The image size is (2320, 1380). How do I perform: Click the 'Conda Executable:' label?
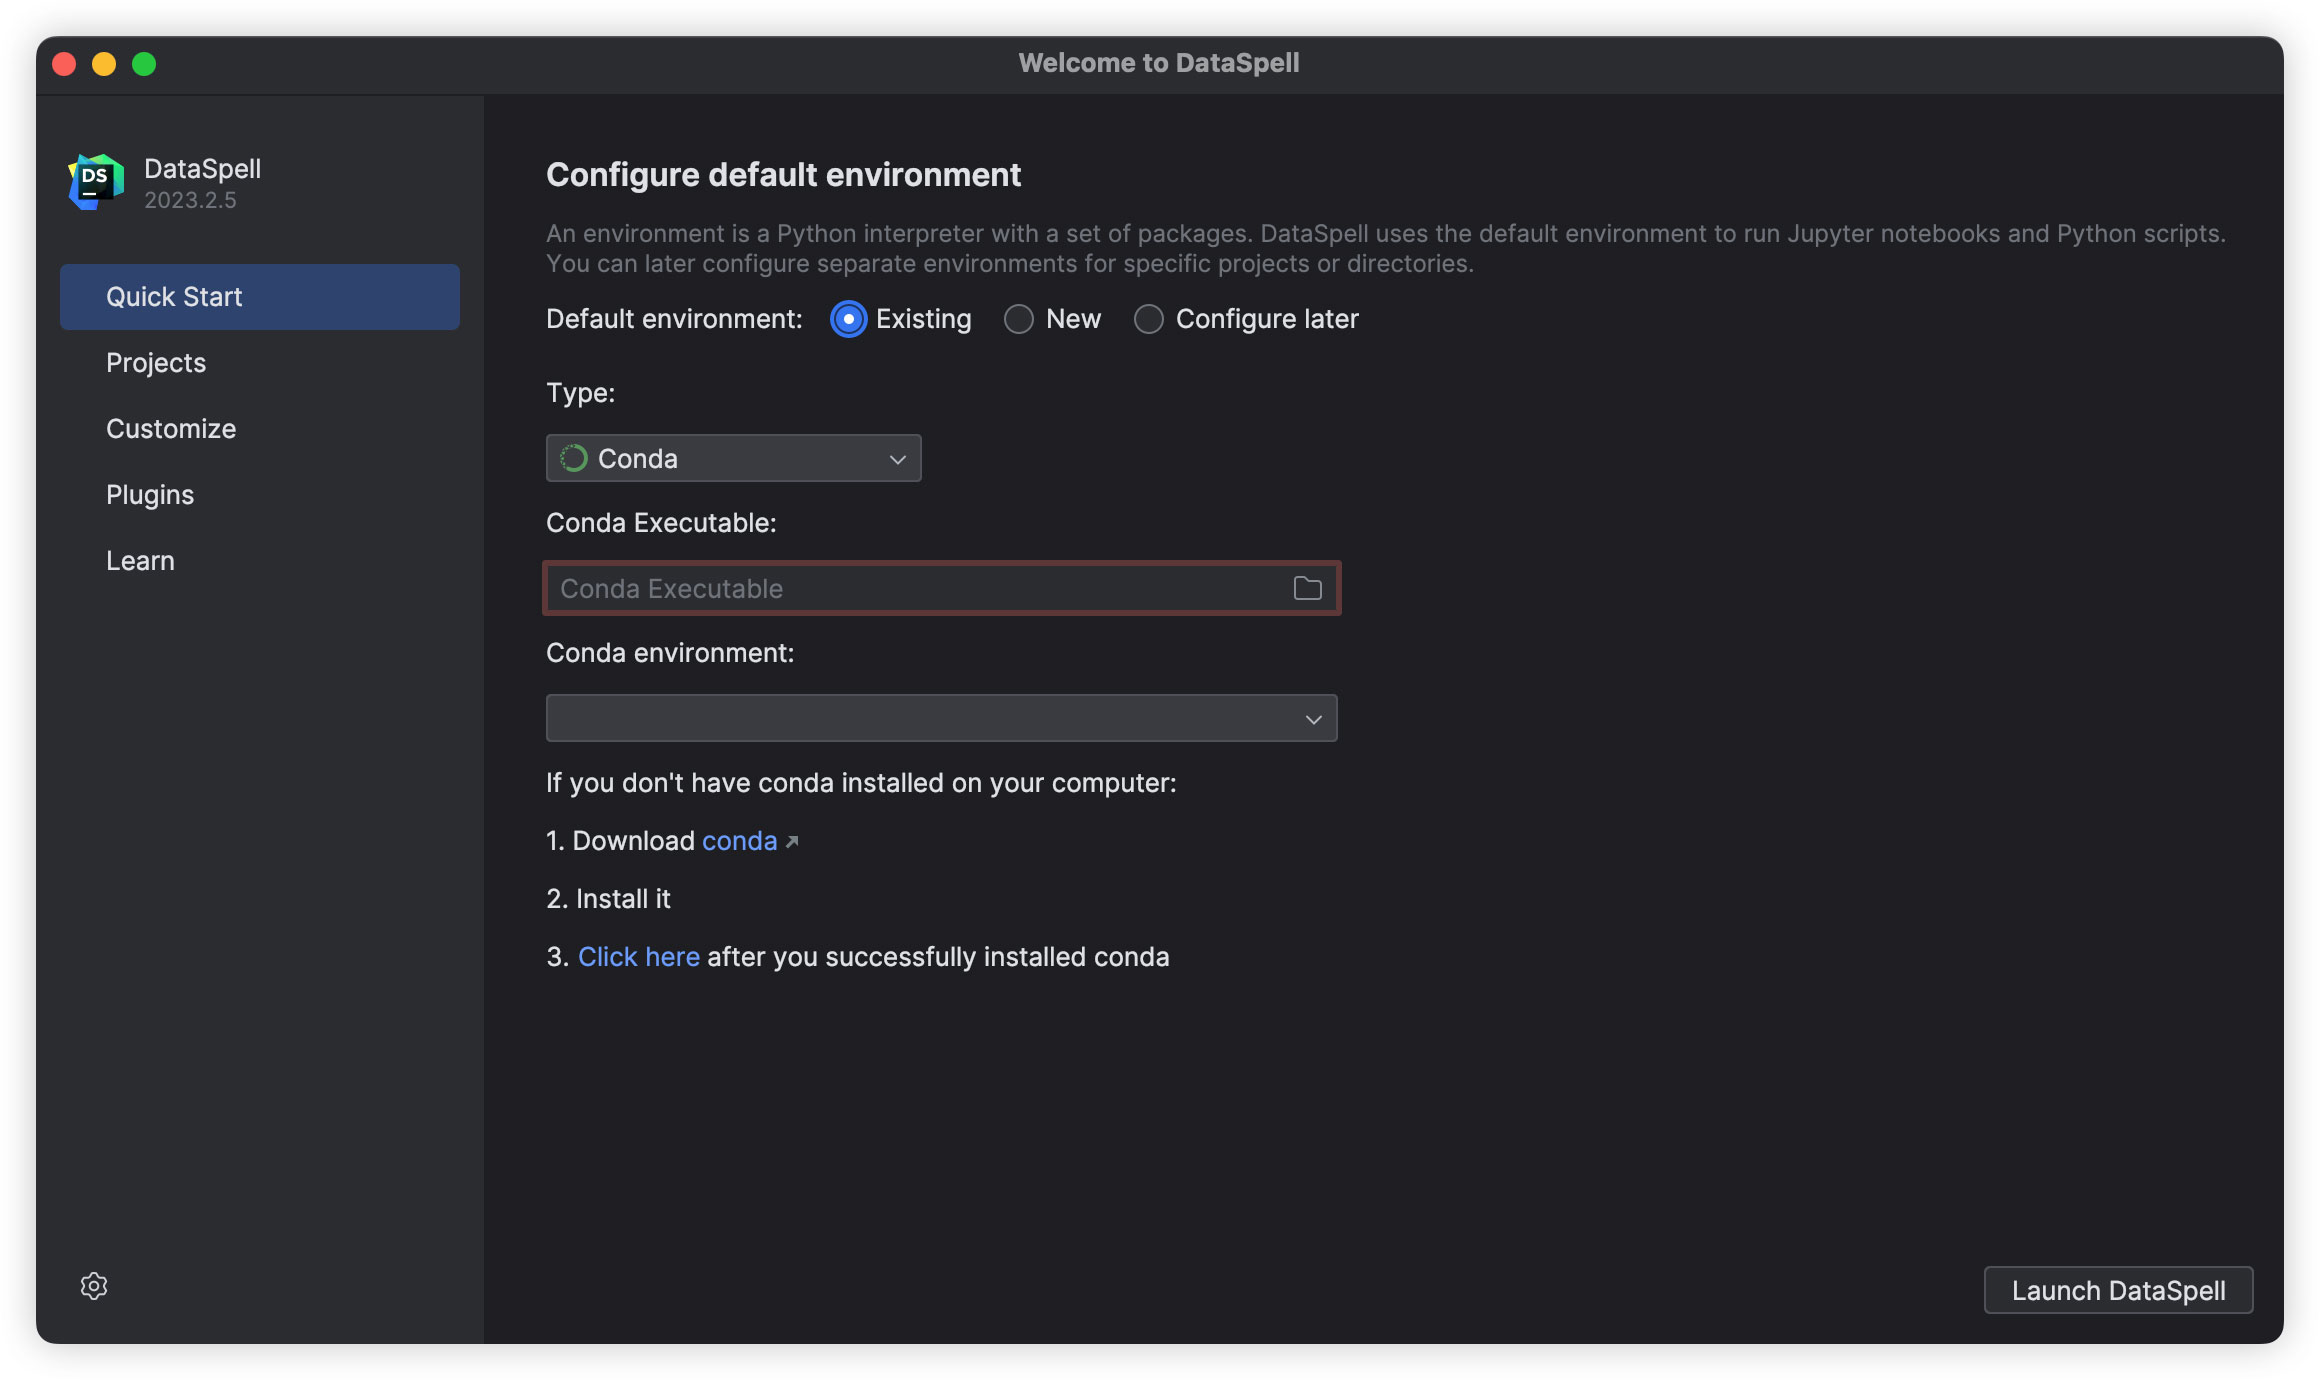661,523
